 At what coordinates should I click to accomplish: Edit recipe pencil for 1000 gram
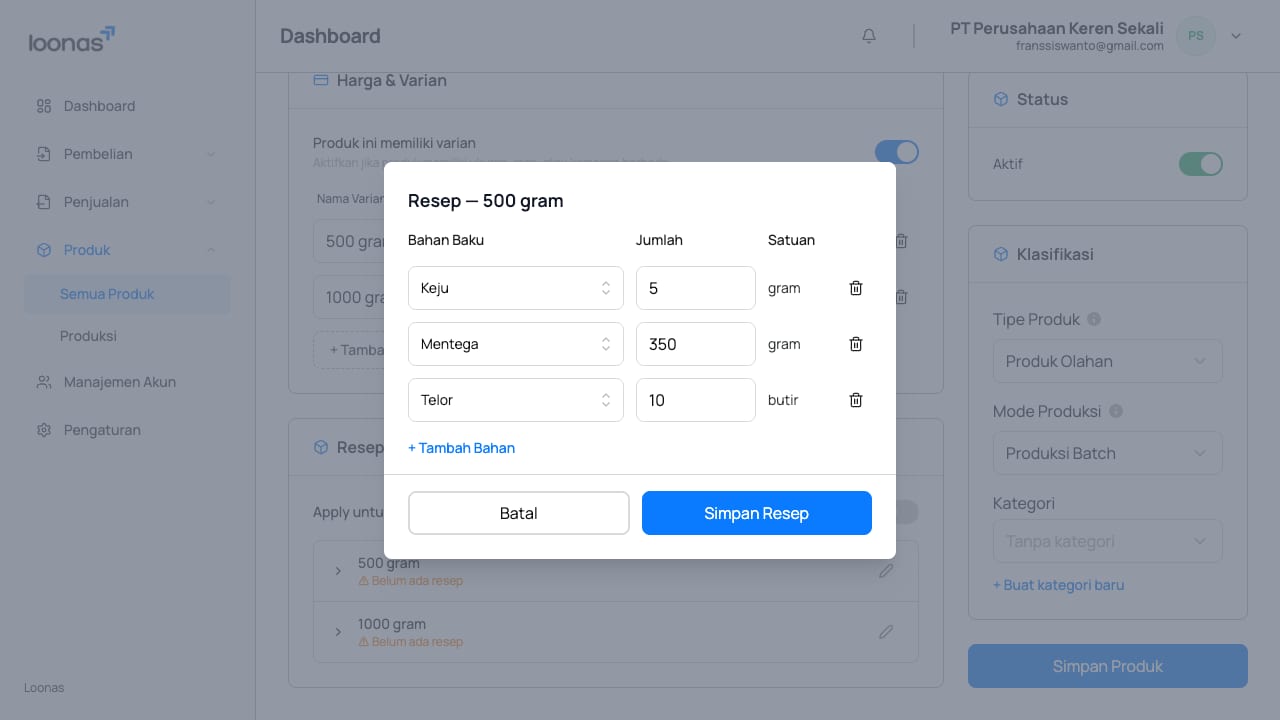point(886,632)
